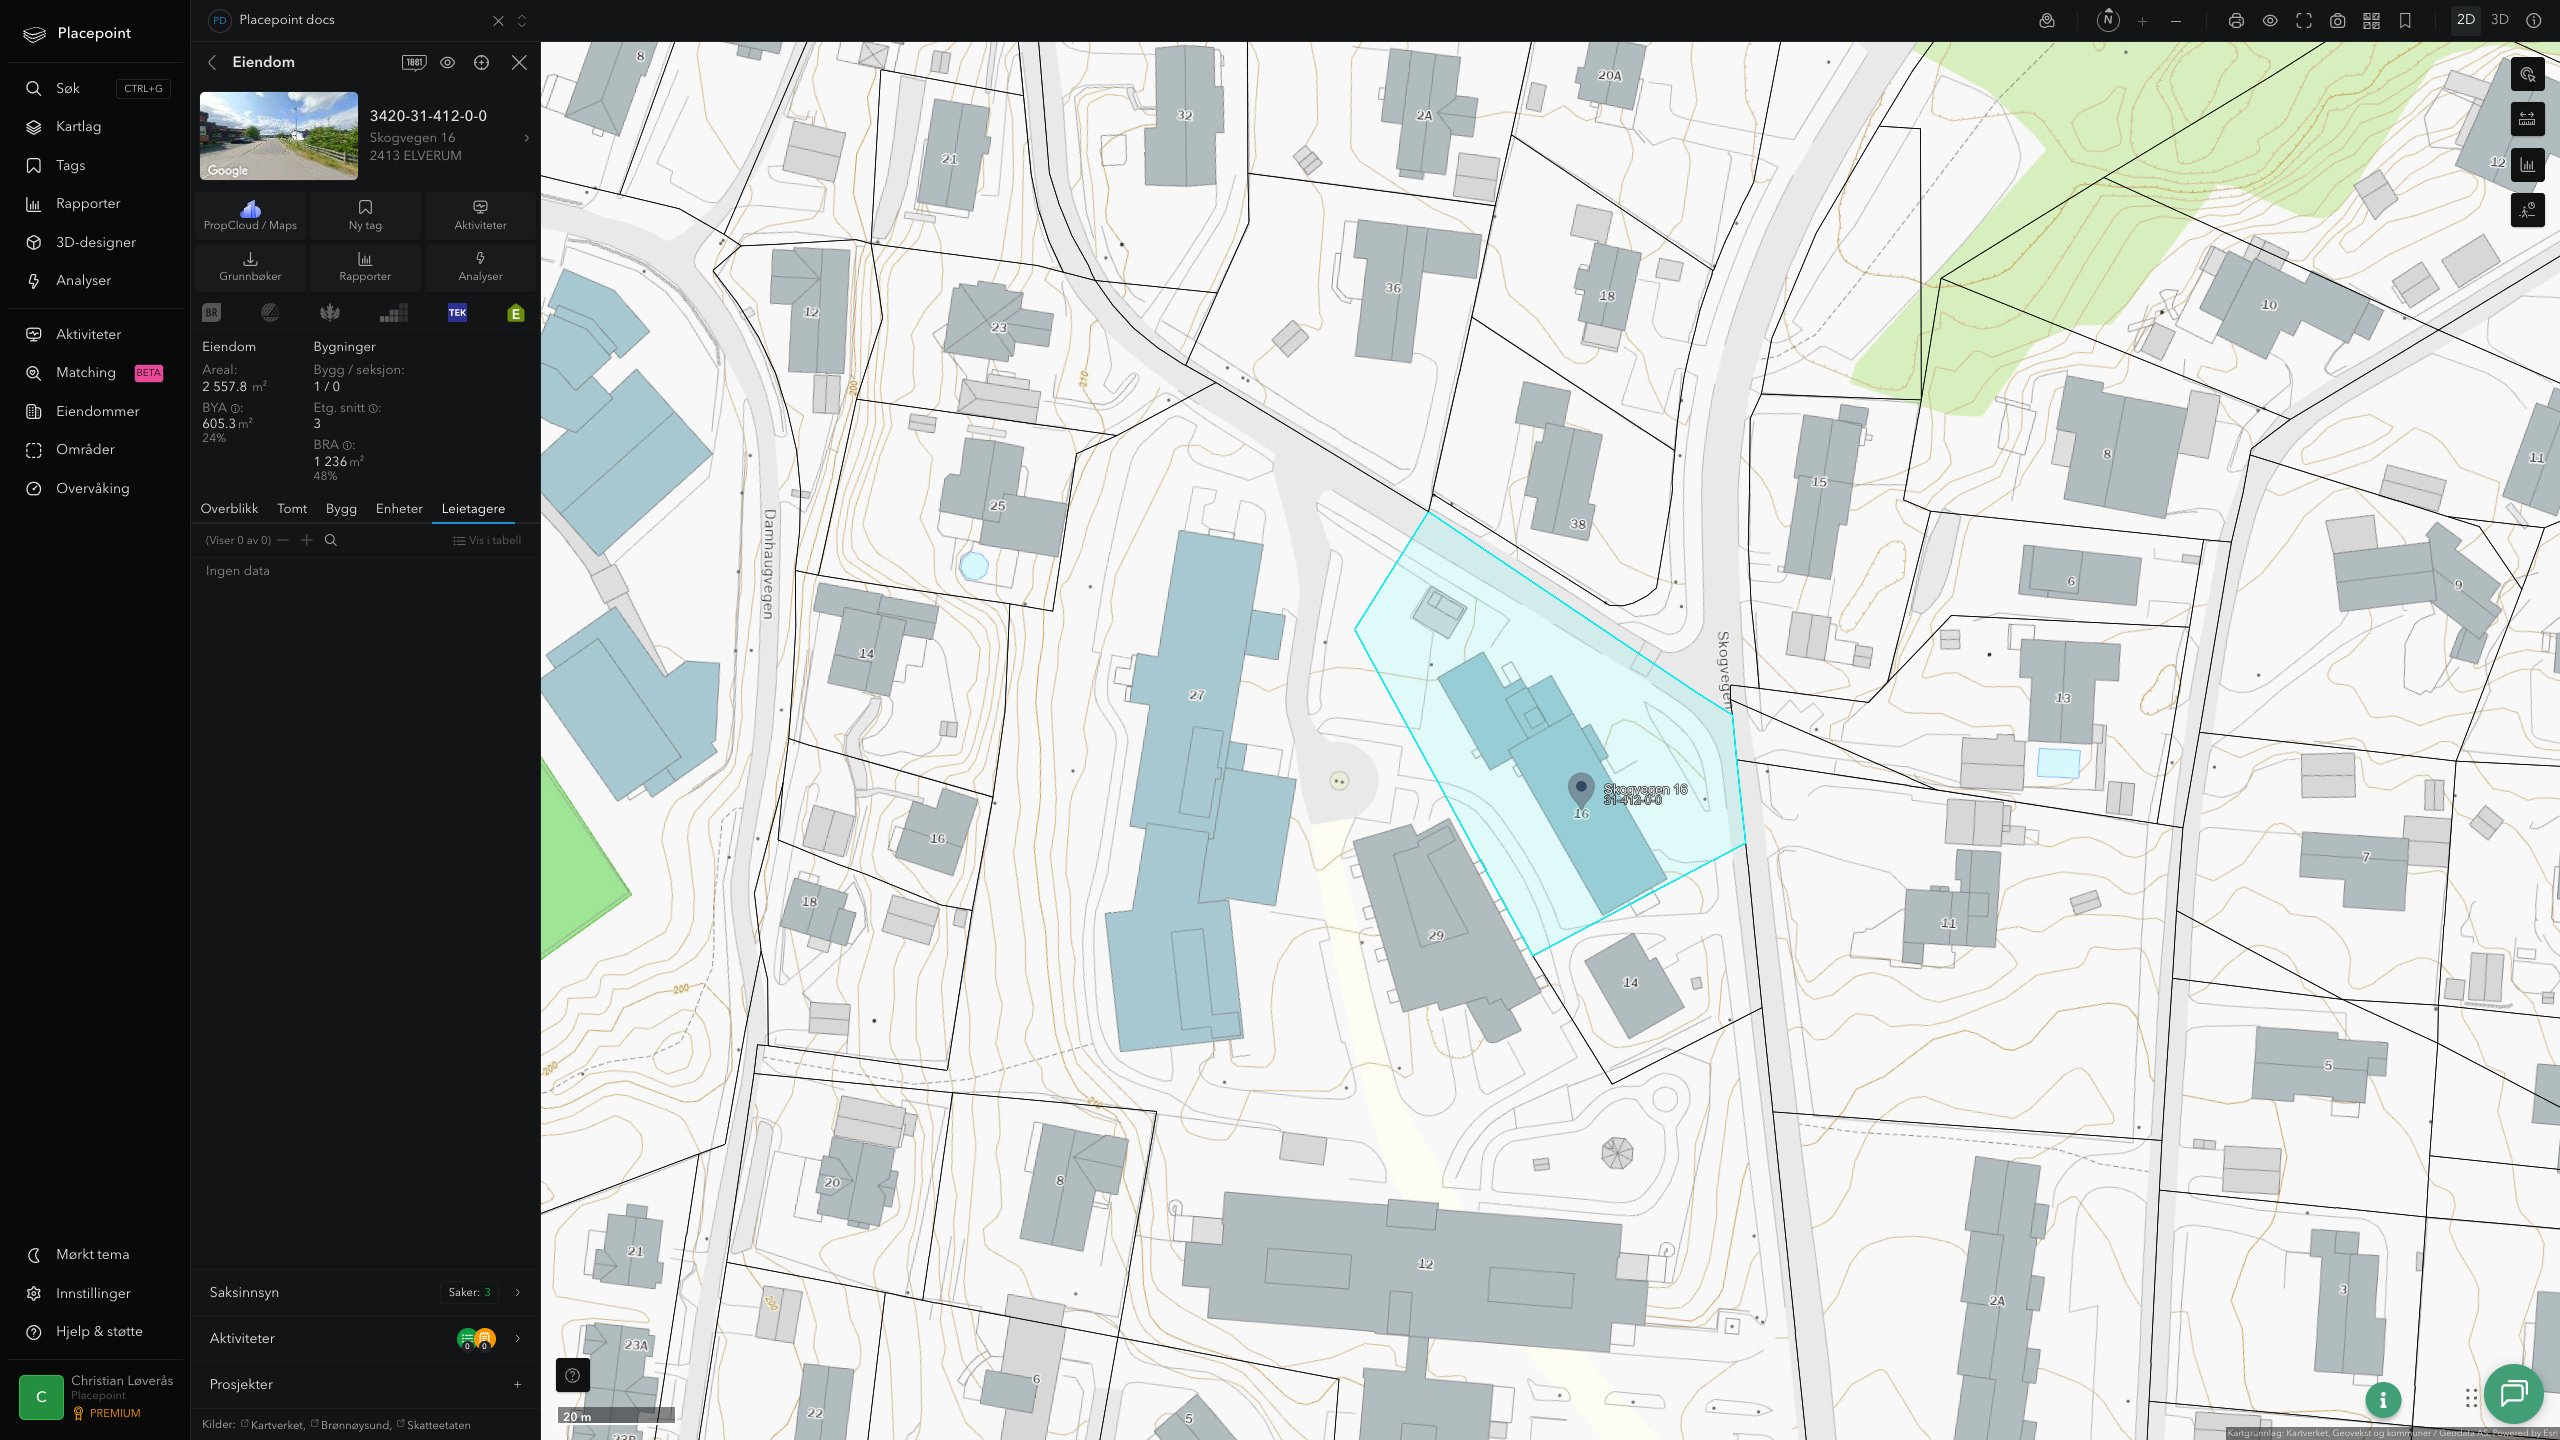Screen dimensions: 2560x1440
Task: Click the stepped bar chart icon
Action: click(394, 313)
